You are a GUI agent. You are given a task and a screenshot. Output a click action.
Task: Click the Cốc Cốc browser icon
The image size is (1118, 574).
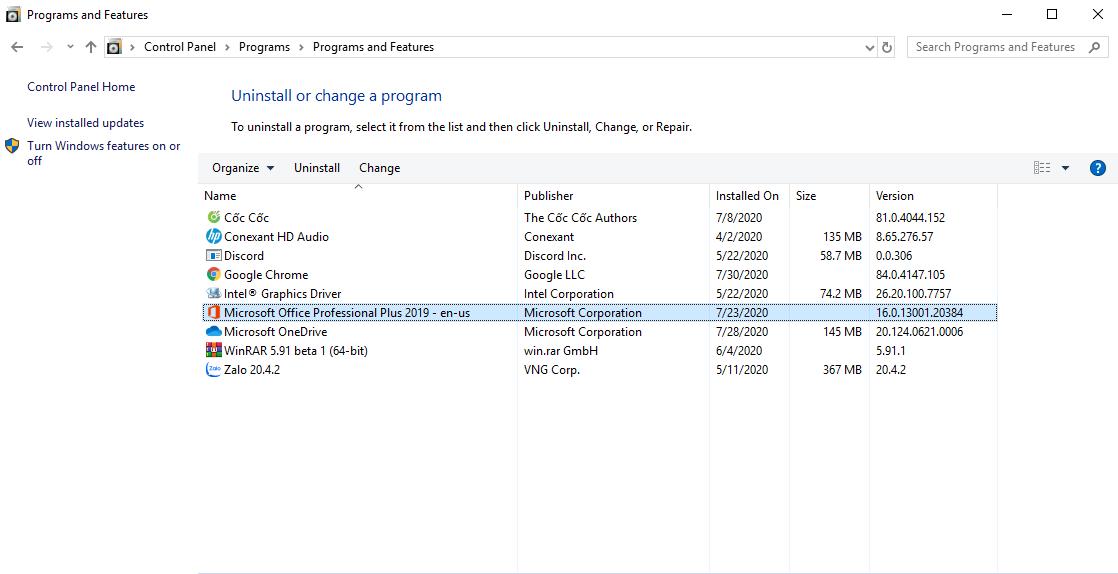pos(213,217)
